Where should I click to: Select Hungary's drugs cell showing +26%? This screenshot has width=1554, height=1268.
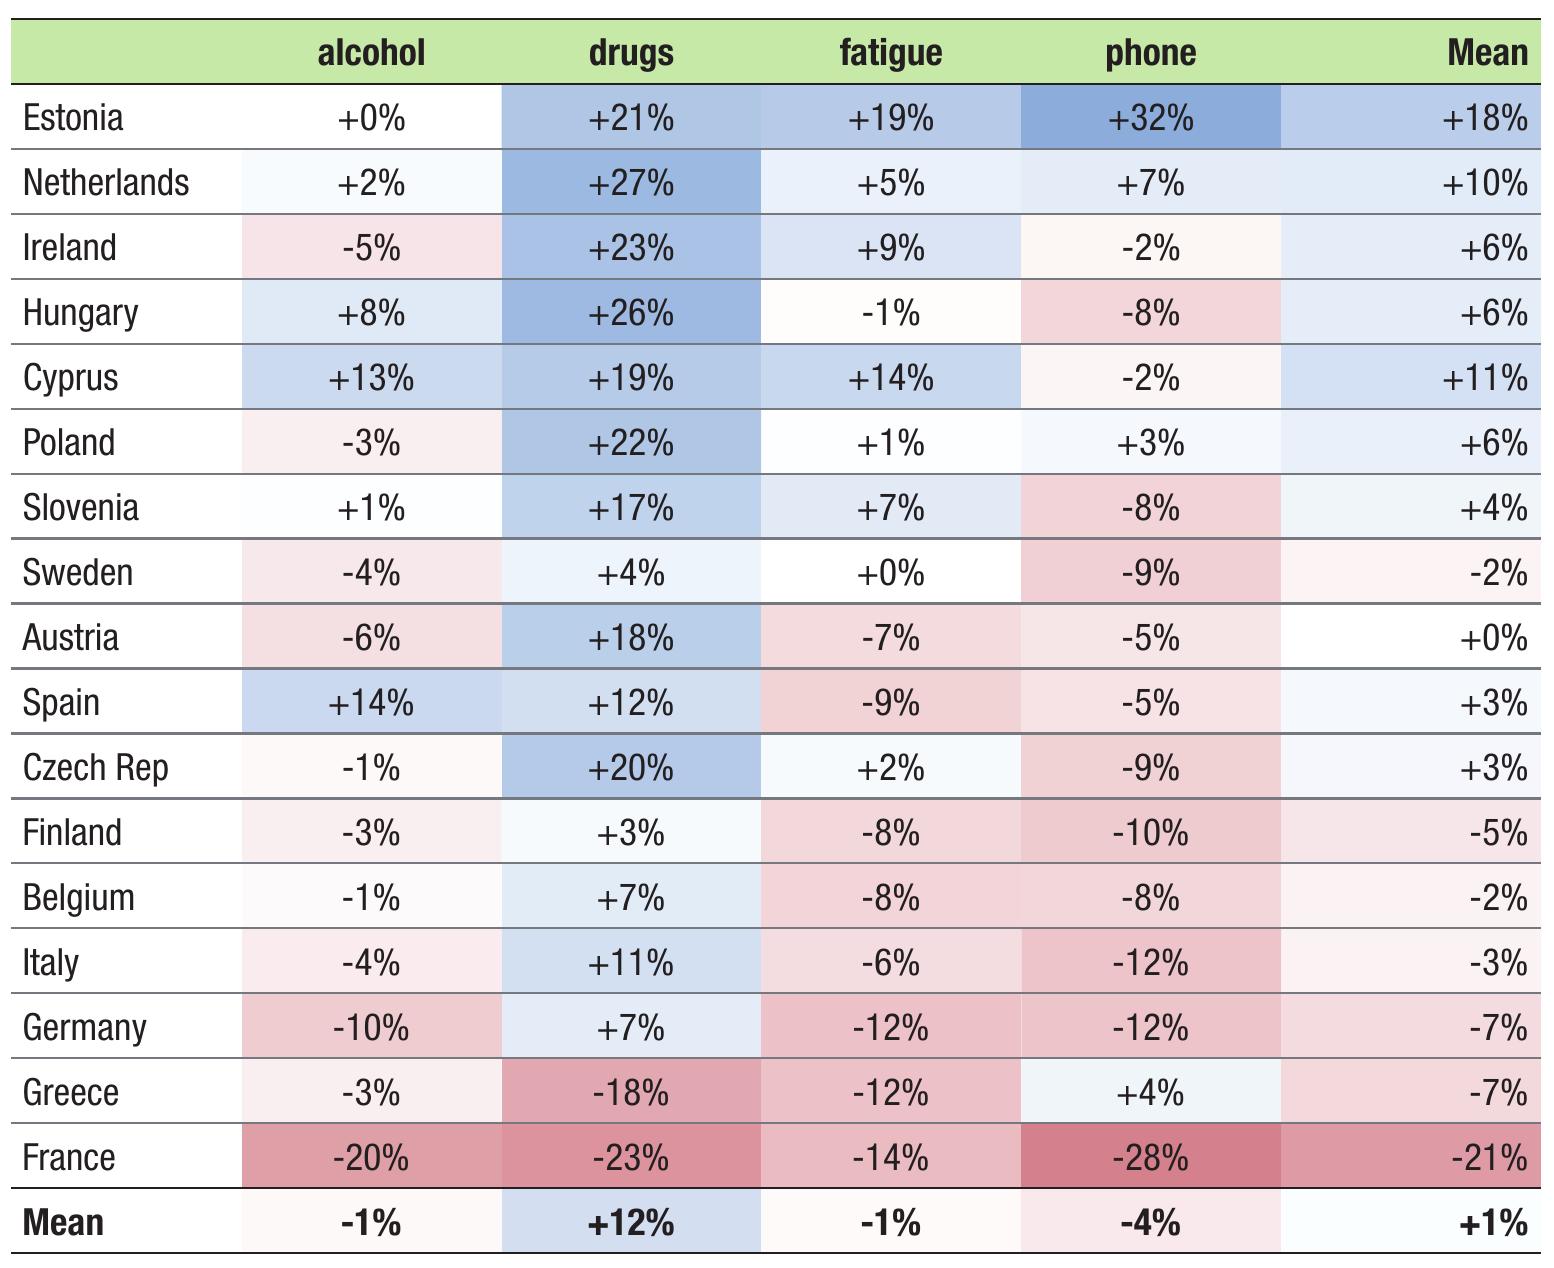click(x=631, y=313)
